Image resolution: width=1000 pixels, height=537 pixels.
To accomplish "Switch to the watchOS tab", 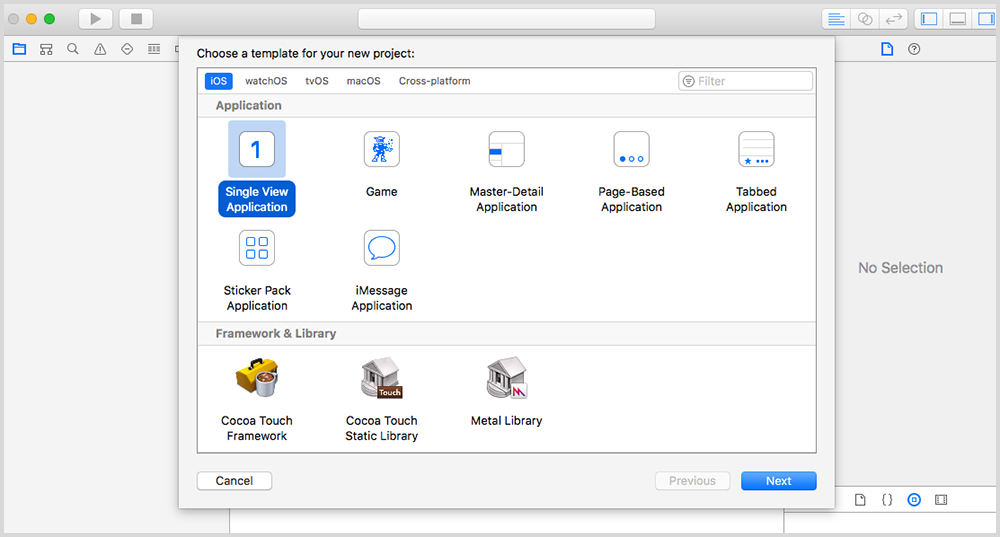I will 266,81.
